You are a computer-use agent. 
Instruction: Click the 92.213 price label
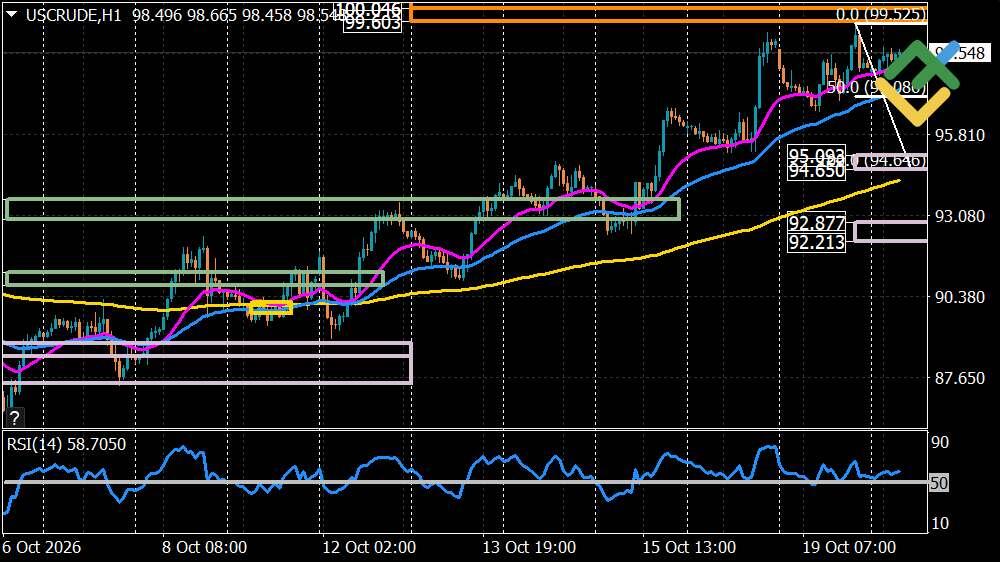point(816,242)
